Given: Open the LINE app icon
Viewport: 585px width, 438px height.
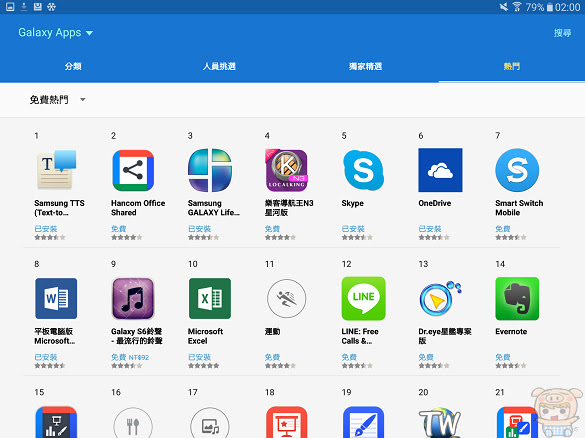Looking at the screenshot, I should point(363,298).
